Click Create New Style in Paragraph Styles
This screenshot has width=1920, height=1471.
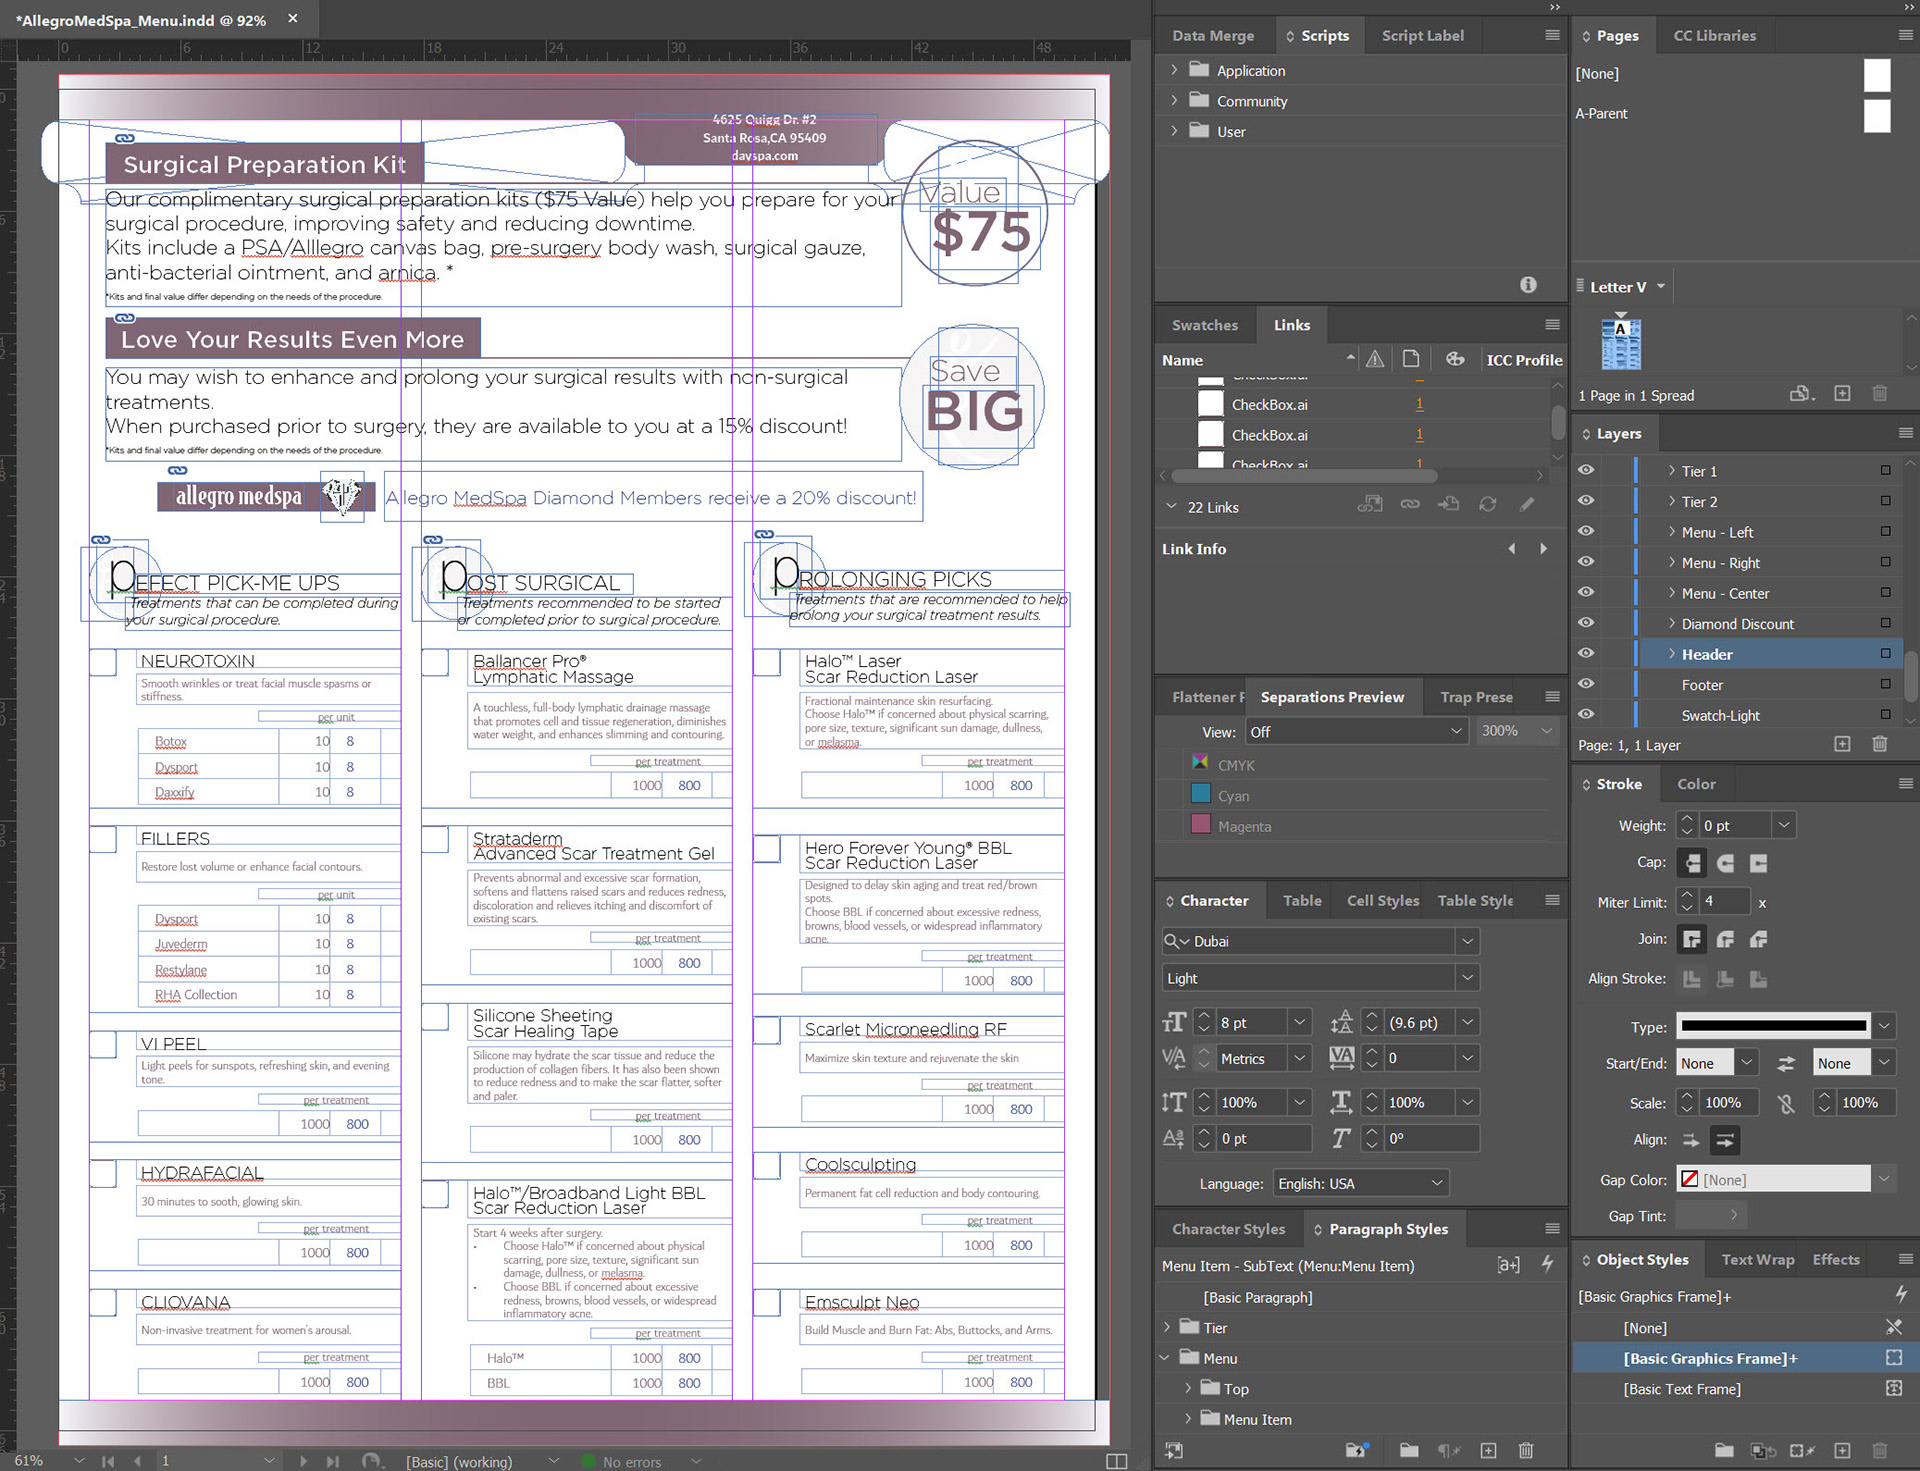(x=1488, y=1450)
